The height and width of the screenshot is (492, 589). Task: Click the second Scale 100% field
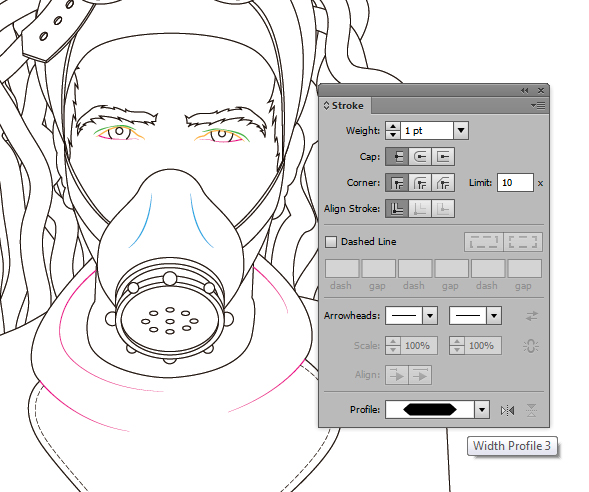click(x=483, y=346)
